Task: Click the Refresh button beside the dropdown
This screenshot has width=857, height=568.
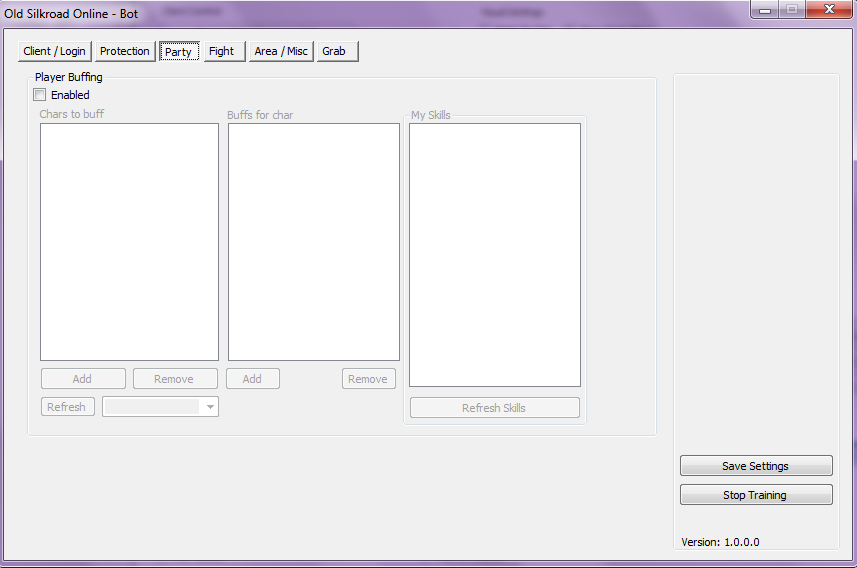Action: click(67, 407)
